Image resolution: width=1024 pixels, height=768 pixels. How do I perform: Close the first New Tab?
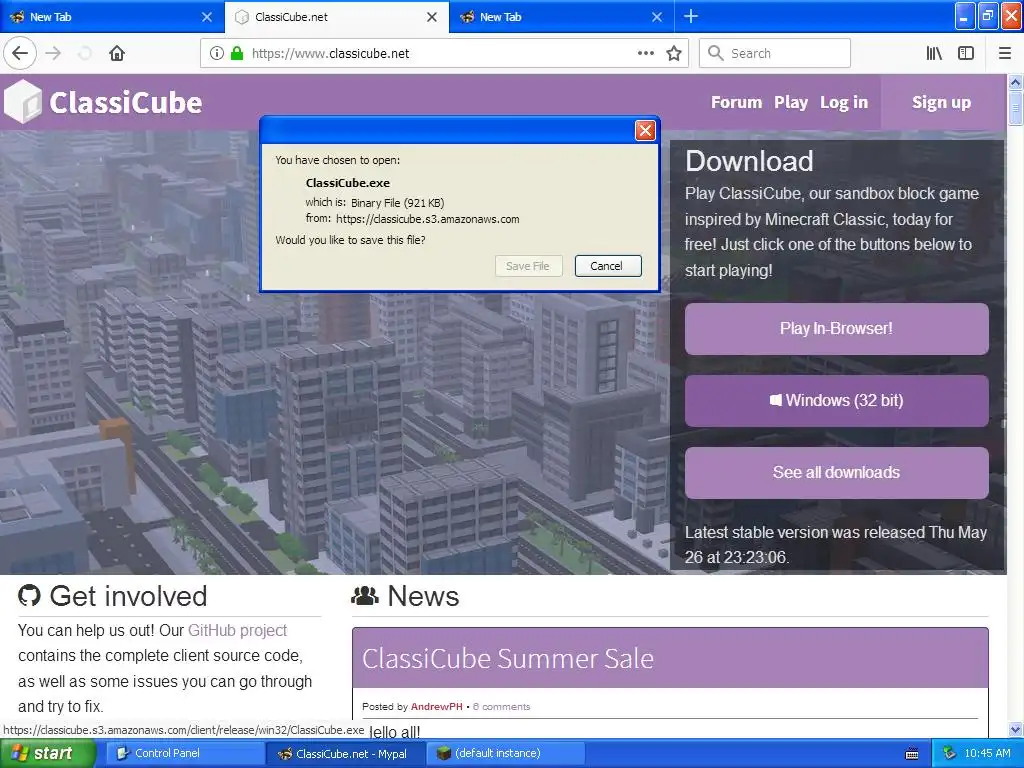tap(207, 17)
